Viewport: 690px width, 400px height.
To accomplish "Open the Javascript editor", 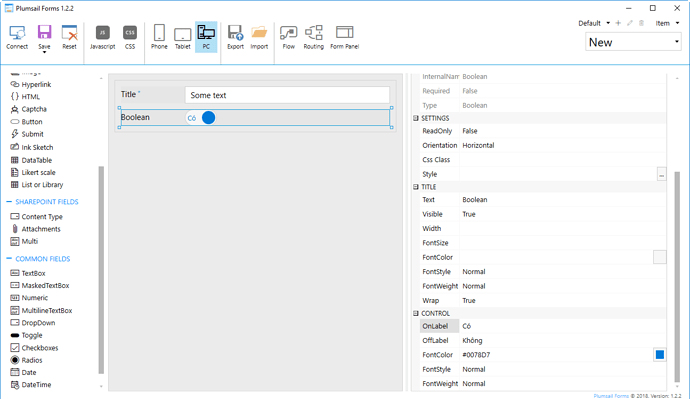I will pyautogui.click(x=103, y=37).
